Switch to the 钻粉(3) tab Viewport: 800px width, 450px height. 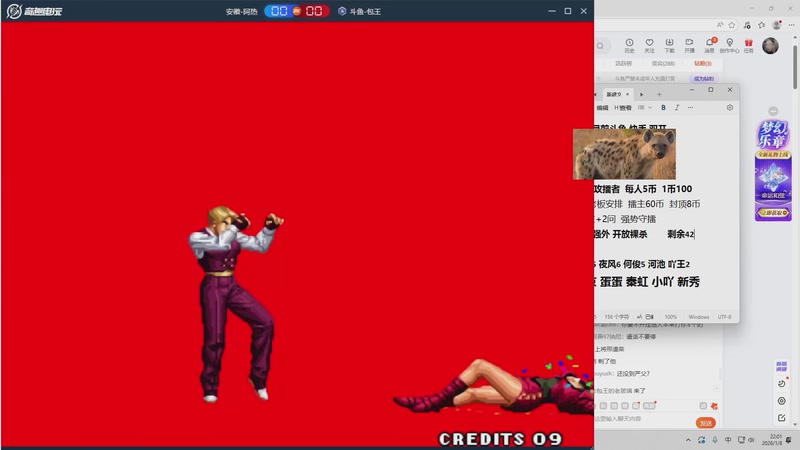click(x=703, y=64)
